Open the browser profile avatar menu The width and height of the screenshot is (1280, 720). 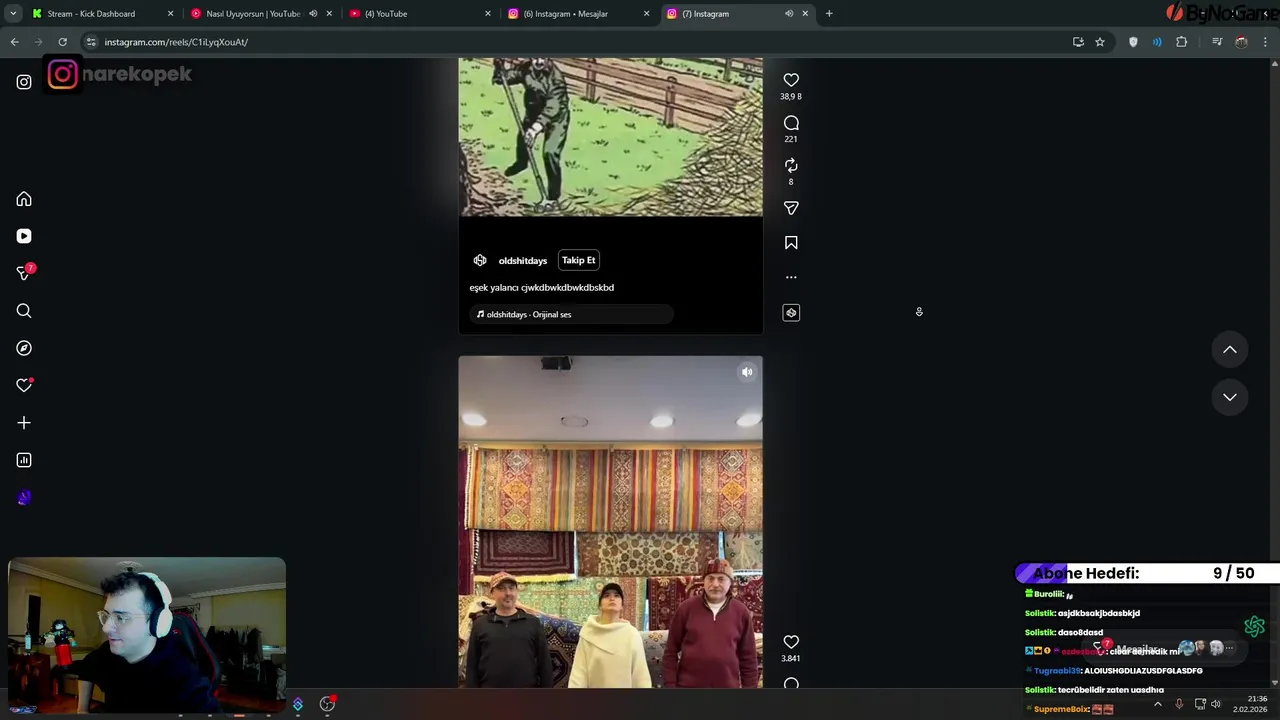[1241, 42]
